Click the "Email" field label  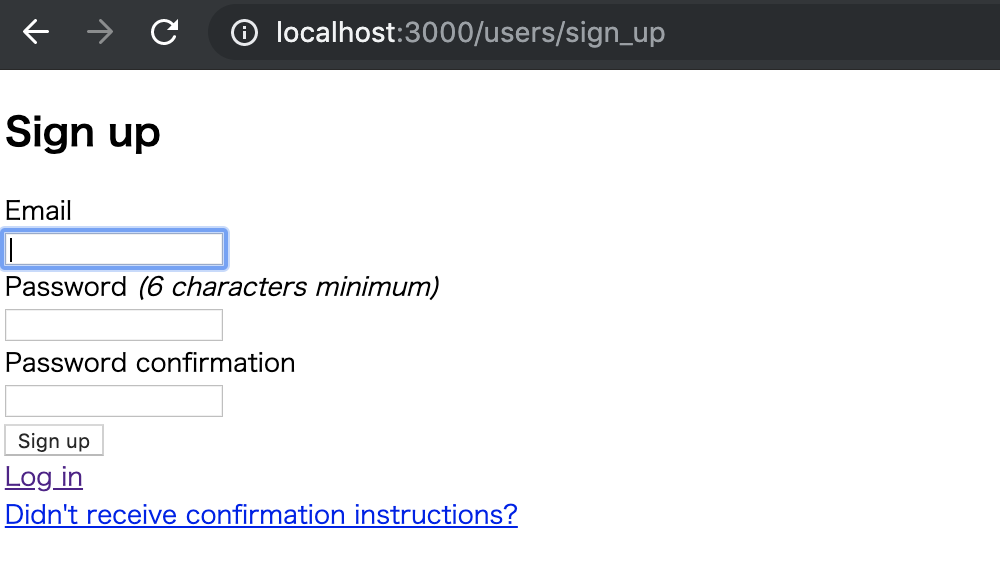[x=38, y=211]
